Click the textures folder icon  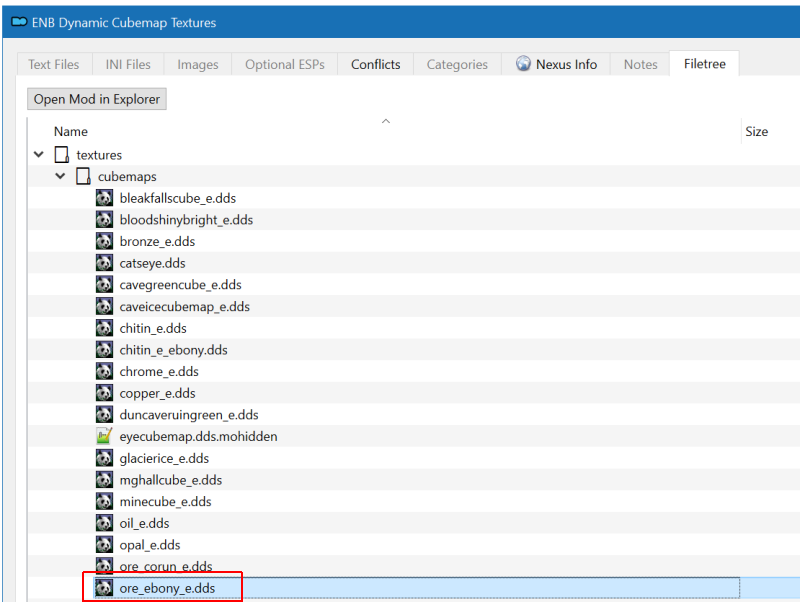62,155
